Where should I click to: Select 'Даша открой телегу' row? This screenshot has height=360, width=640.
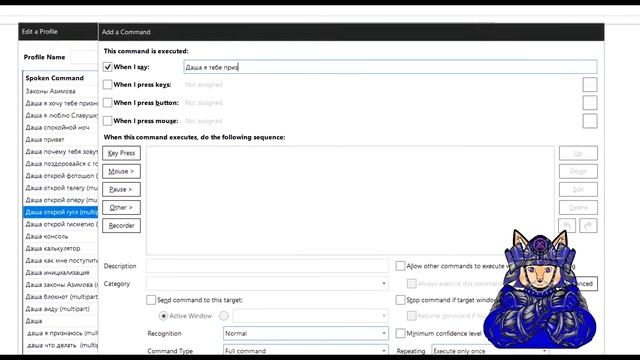click(60, 188)
